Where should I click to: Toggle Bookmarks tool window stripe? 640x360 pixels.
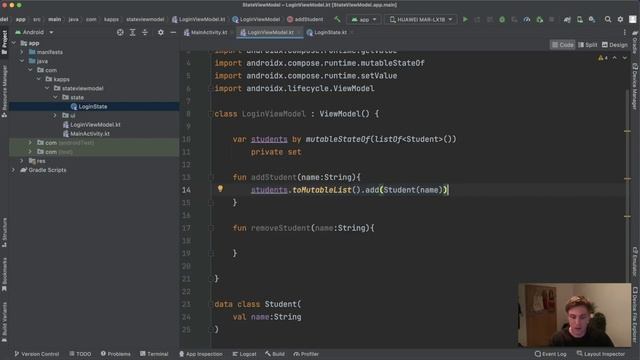coord(4,275)
